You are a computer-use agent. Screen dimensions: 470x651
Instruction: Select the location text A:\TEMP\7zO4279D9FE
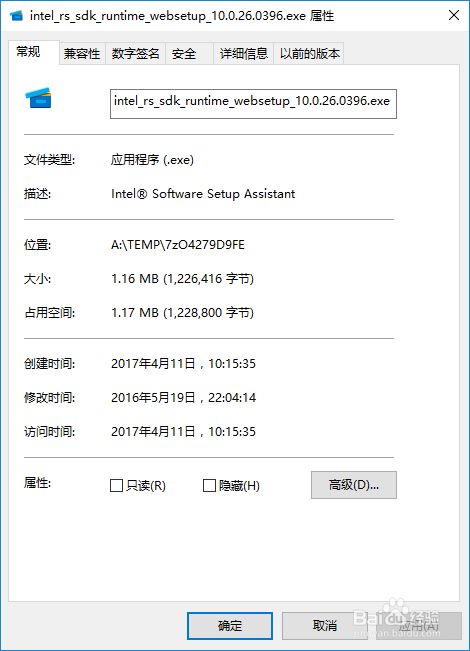coord(178,245)
